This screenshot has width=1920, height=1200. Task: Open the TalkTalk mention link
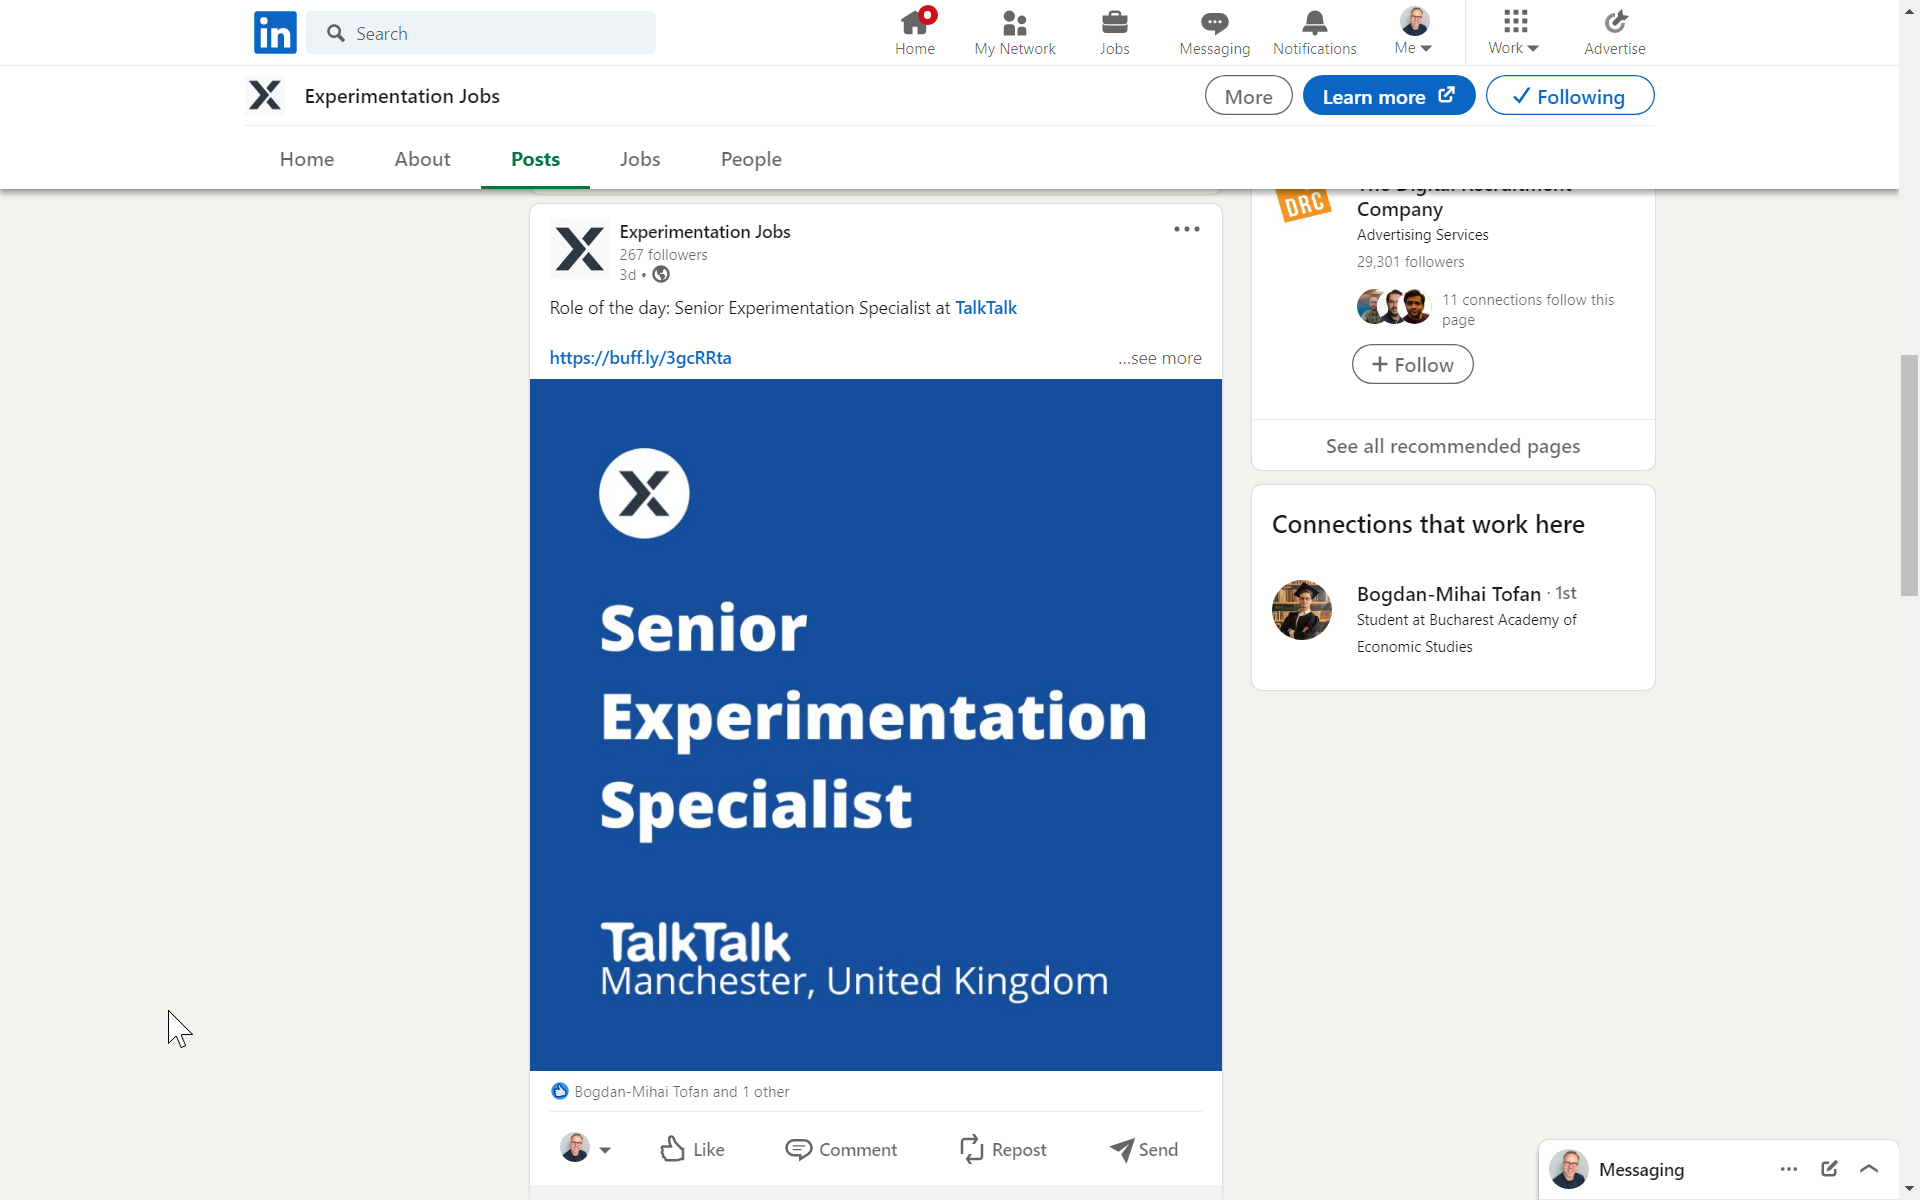point(985,308)
